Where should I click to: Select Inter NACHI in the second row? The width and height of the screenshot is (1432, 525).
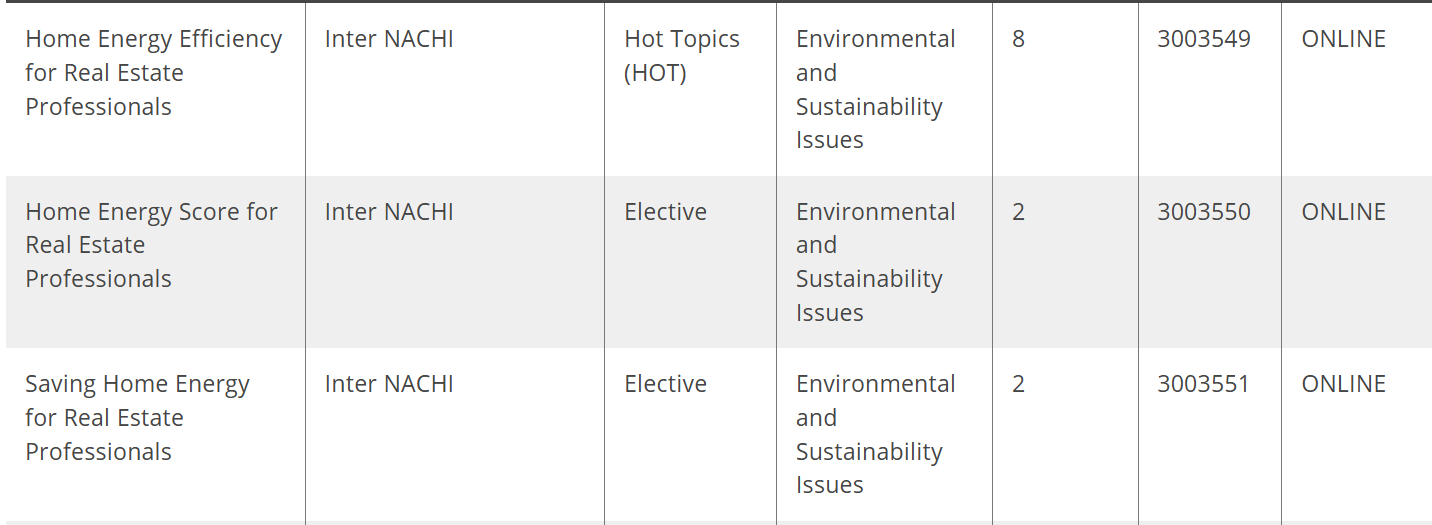[x=389, y=212]
